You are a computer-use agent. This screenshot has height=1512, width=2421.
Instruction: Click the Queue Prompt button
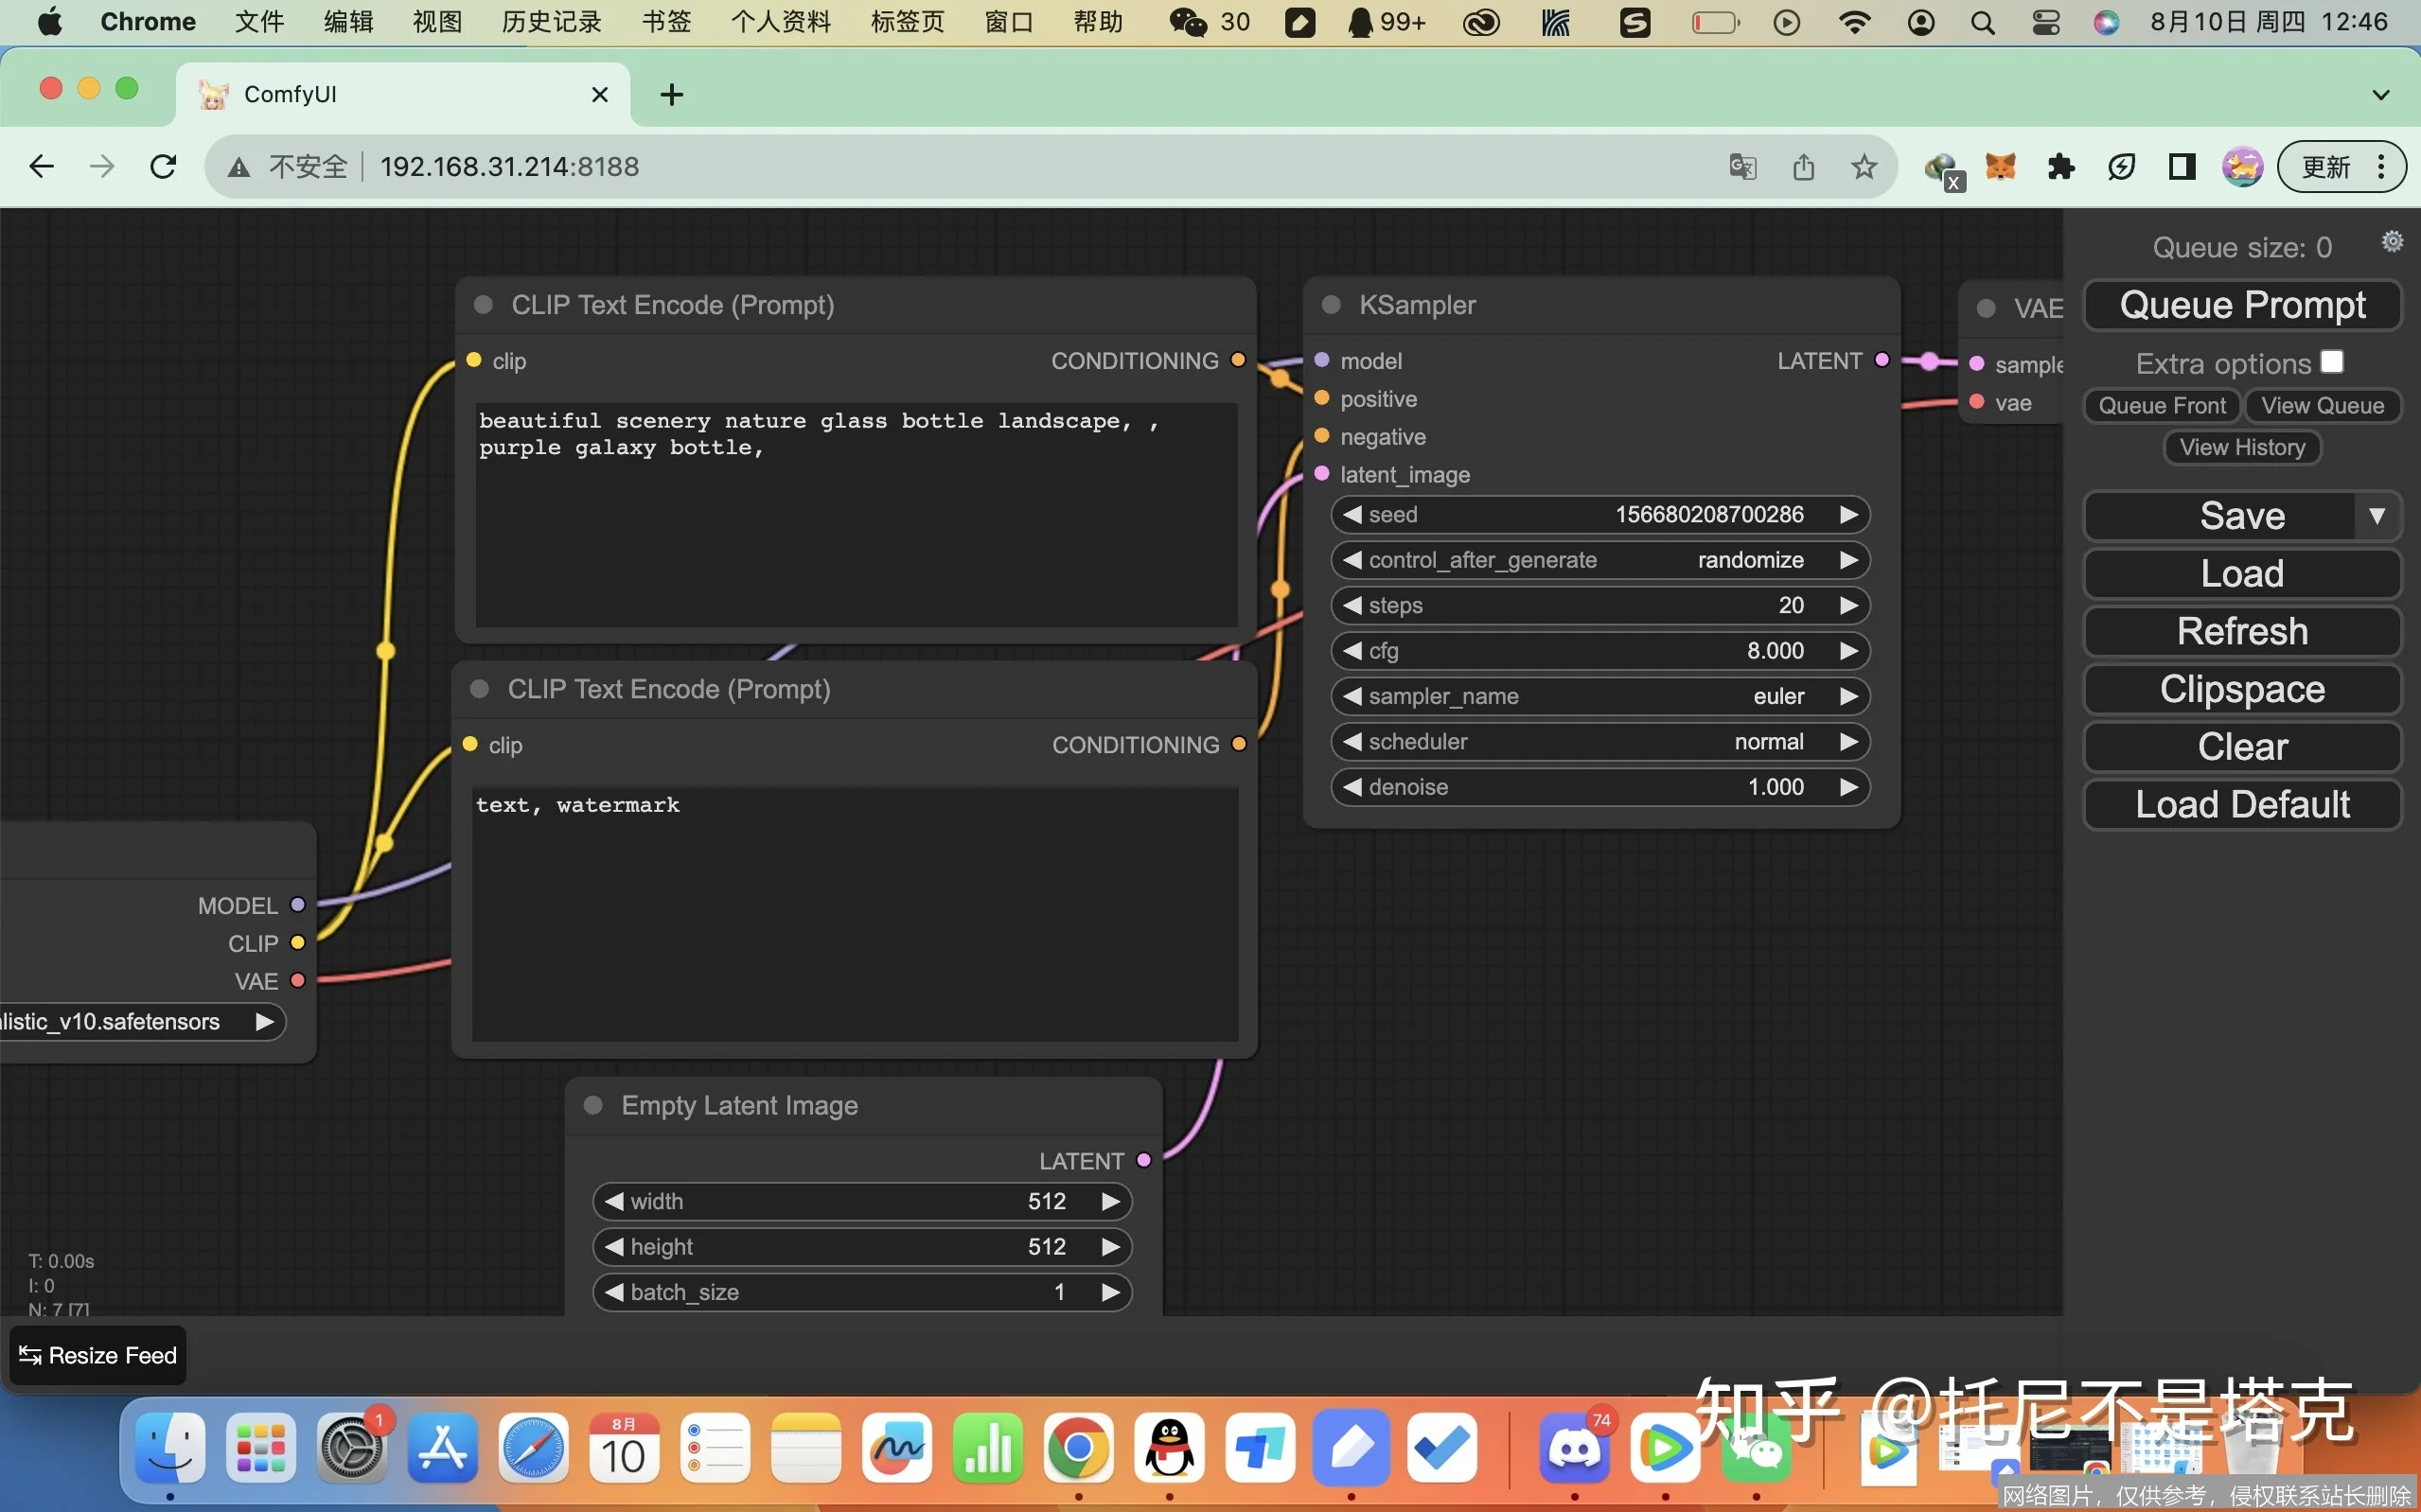tap(2242, 305)
